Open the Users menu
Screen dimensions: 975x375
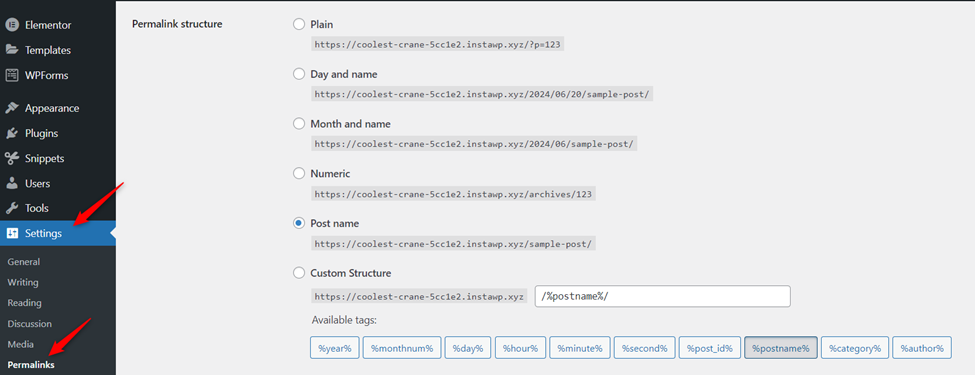pyautogui.click(x=58, y=183)
